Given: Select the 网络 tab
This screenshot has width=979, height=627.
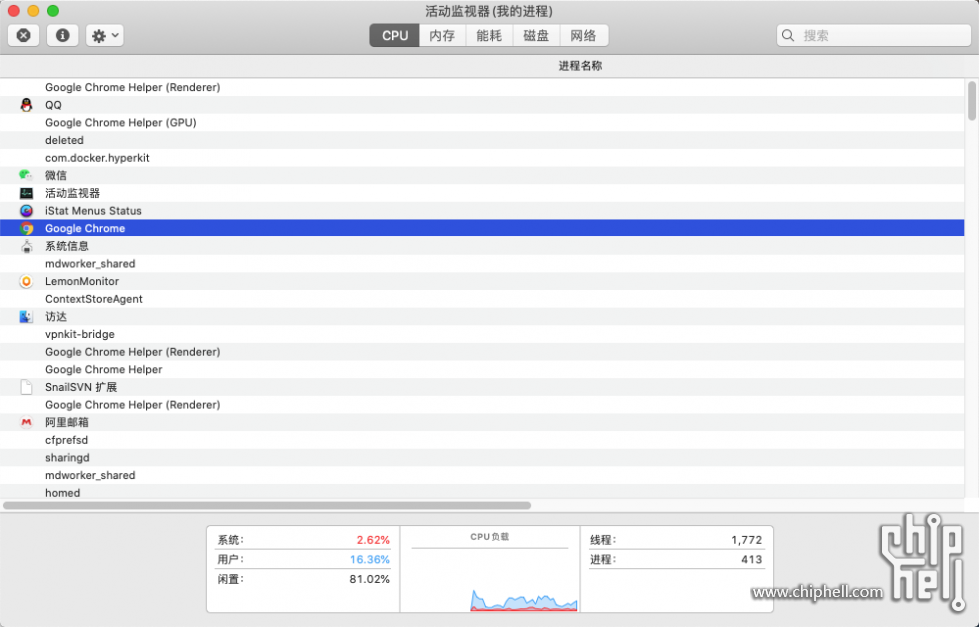Looking at the screenshot, I should coord(583,36).
